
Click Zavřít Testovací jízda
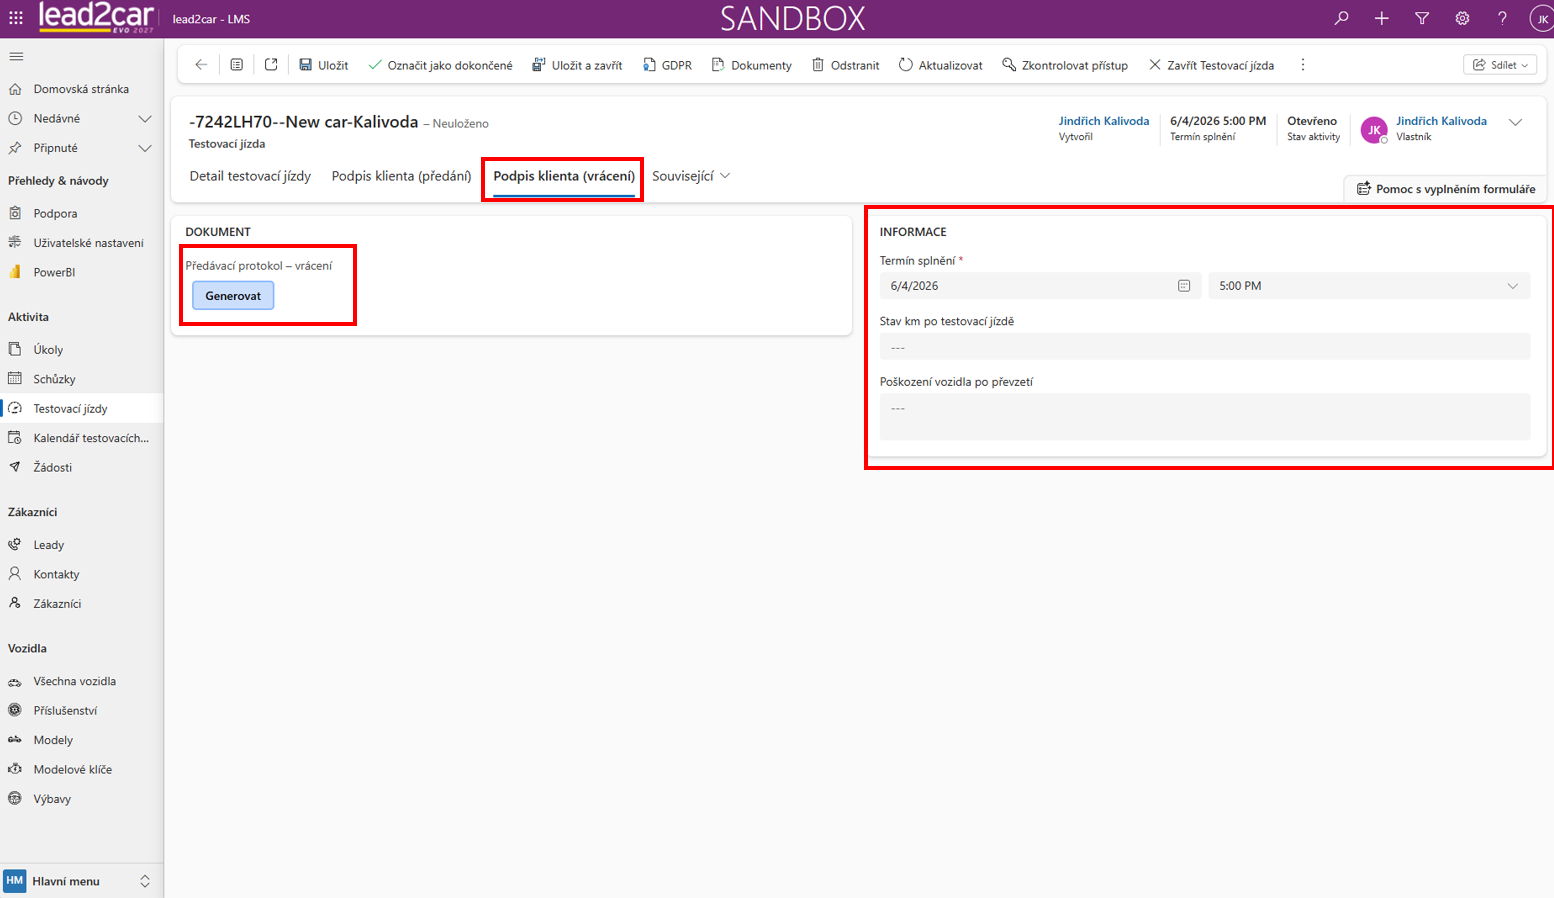(1211, 65)
